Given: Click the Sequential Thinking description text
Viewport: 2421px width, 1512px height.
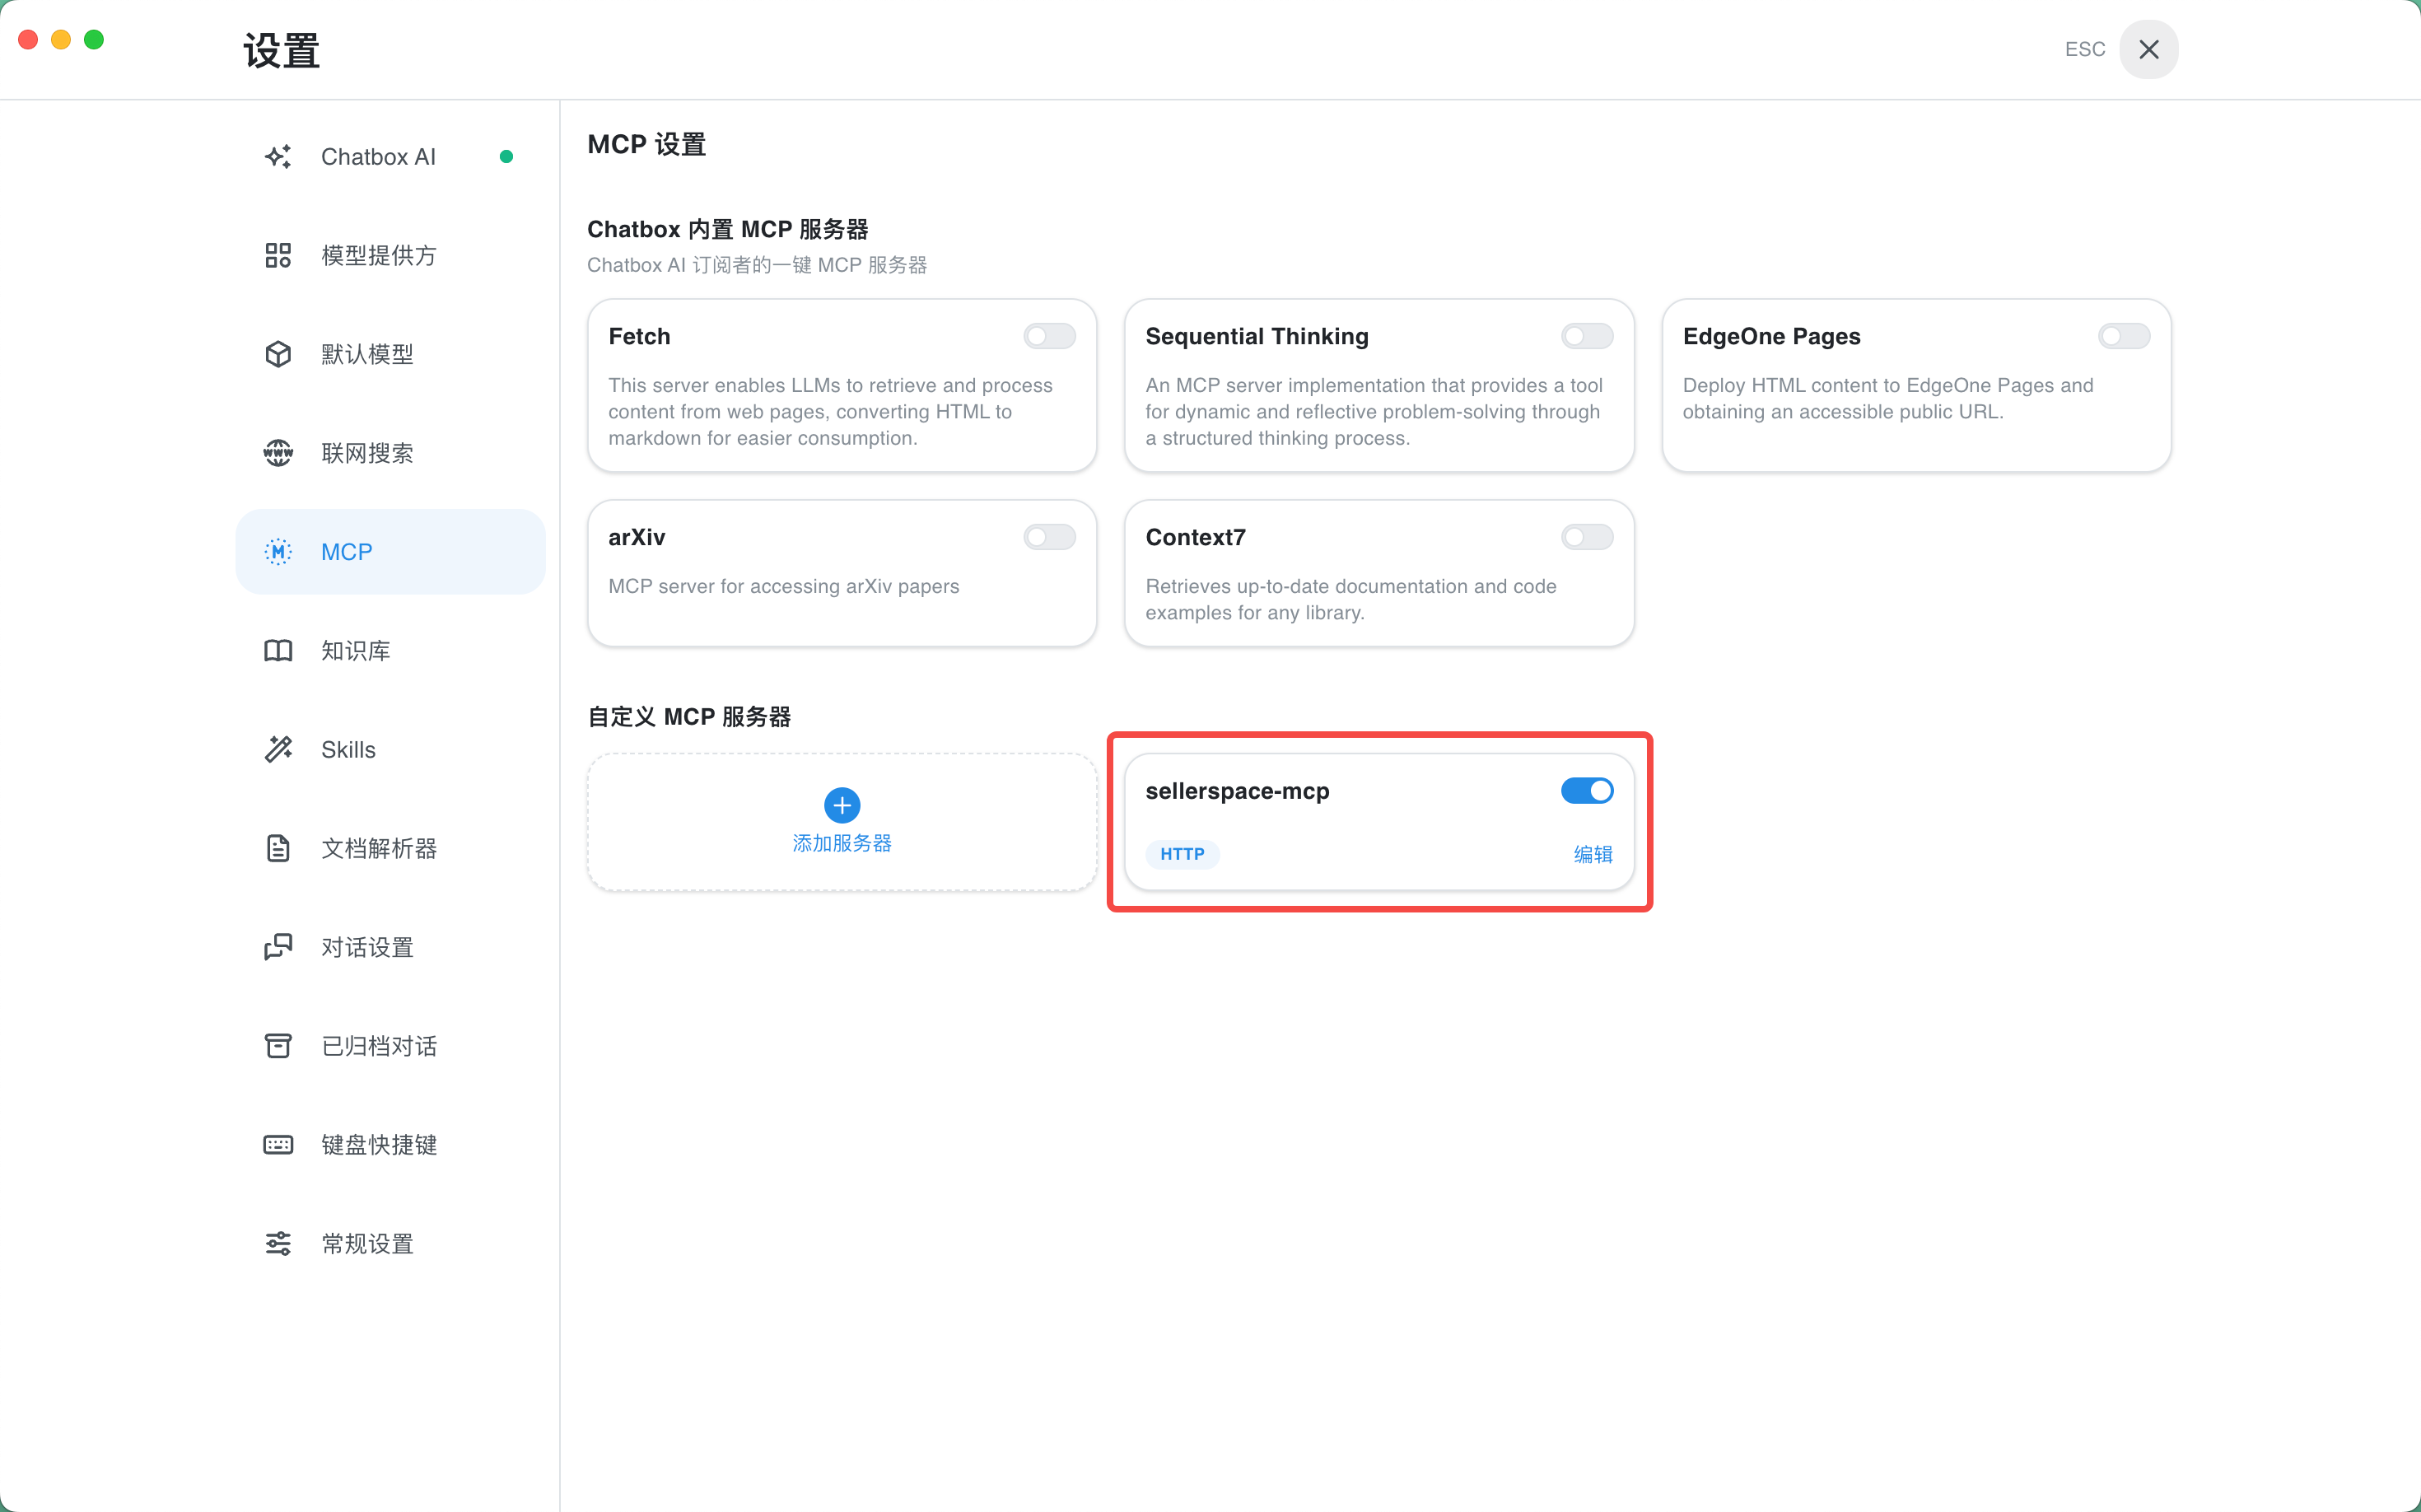Looking at the screenshot, I should tap(1374, 411).
